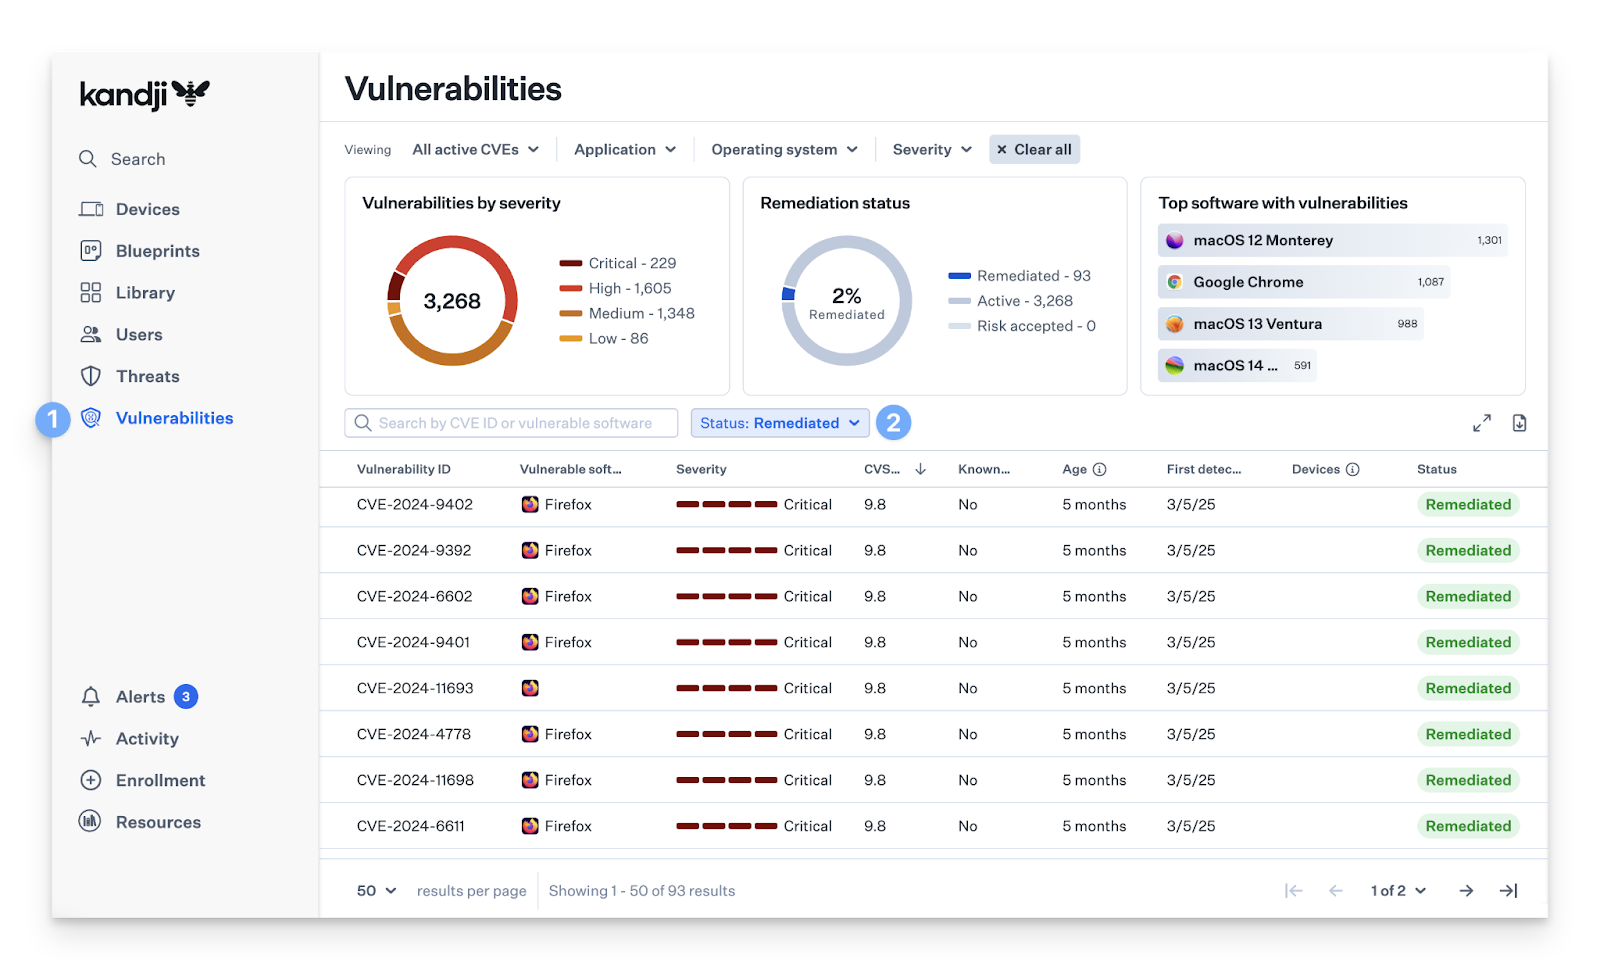
Task: Click the expand table fullscreen icon
Action: [1481, 423]
